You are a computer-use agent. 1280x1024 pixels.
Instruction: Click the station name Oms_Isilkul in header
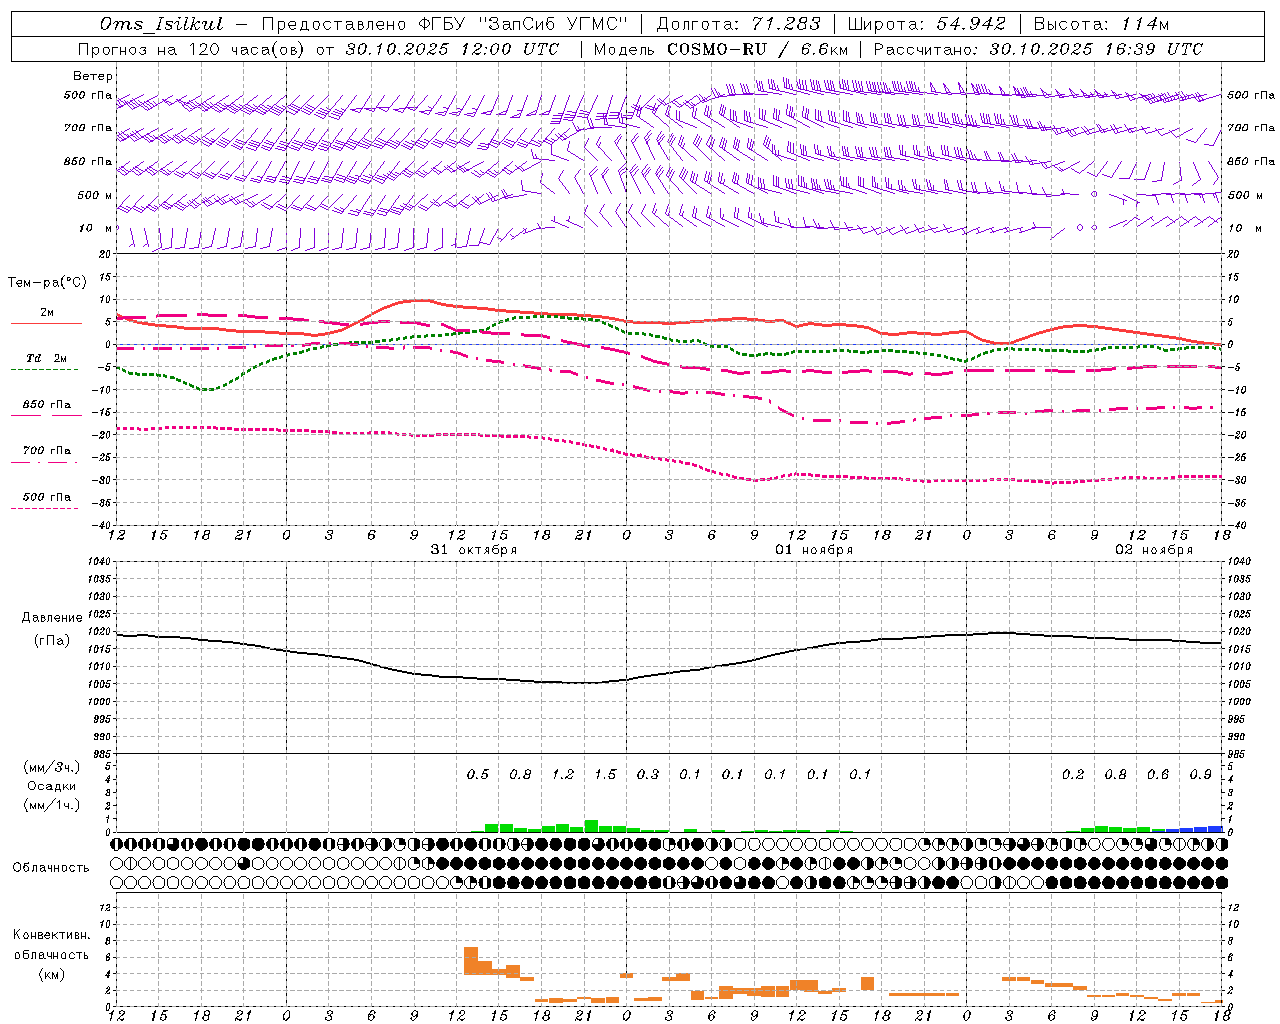(x=162, y=24)
